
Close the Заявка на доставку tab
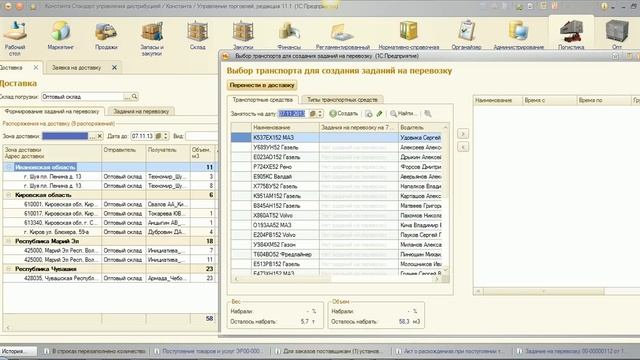tap(114, 67)
